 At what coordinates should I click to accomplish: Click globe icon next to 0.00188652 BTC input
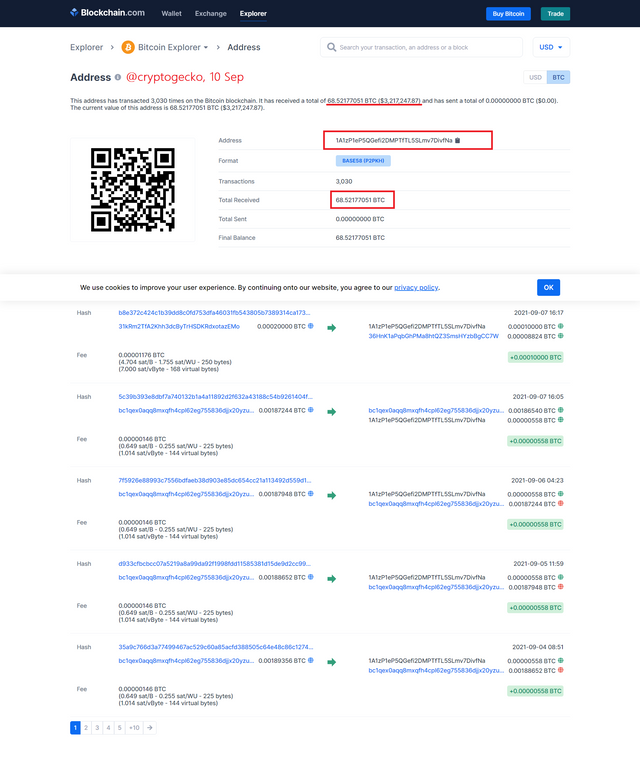311,577
